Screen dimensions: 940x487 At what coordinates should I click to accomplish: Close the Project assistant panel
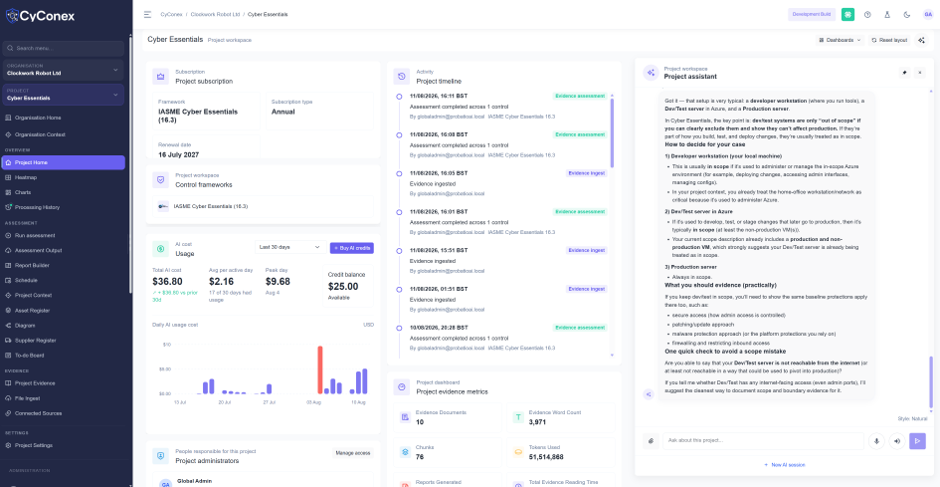click(x=920, y=73)
